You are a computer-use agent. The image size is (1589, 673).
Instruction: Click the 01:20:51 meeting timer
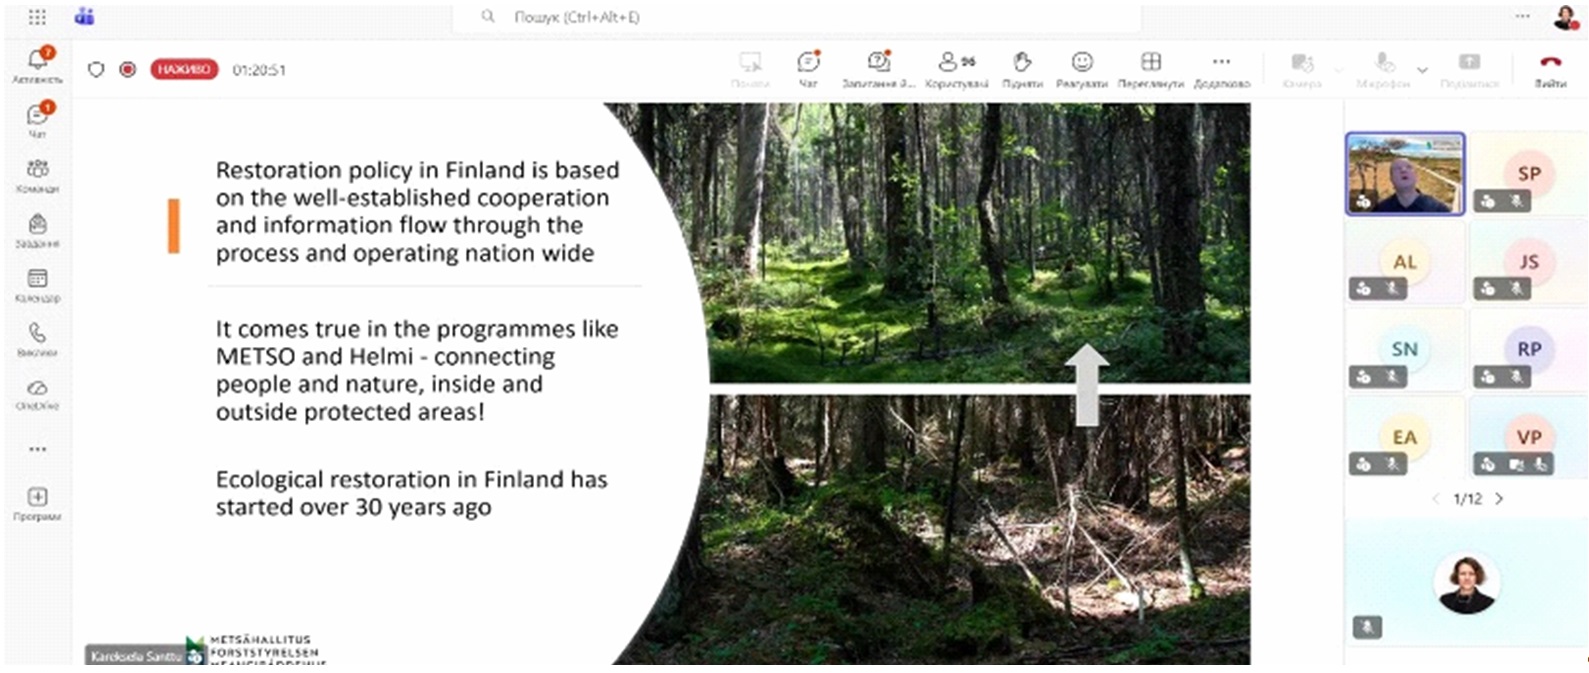tap(259, 70)
